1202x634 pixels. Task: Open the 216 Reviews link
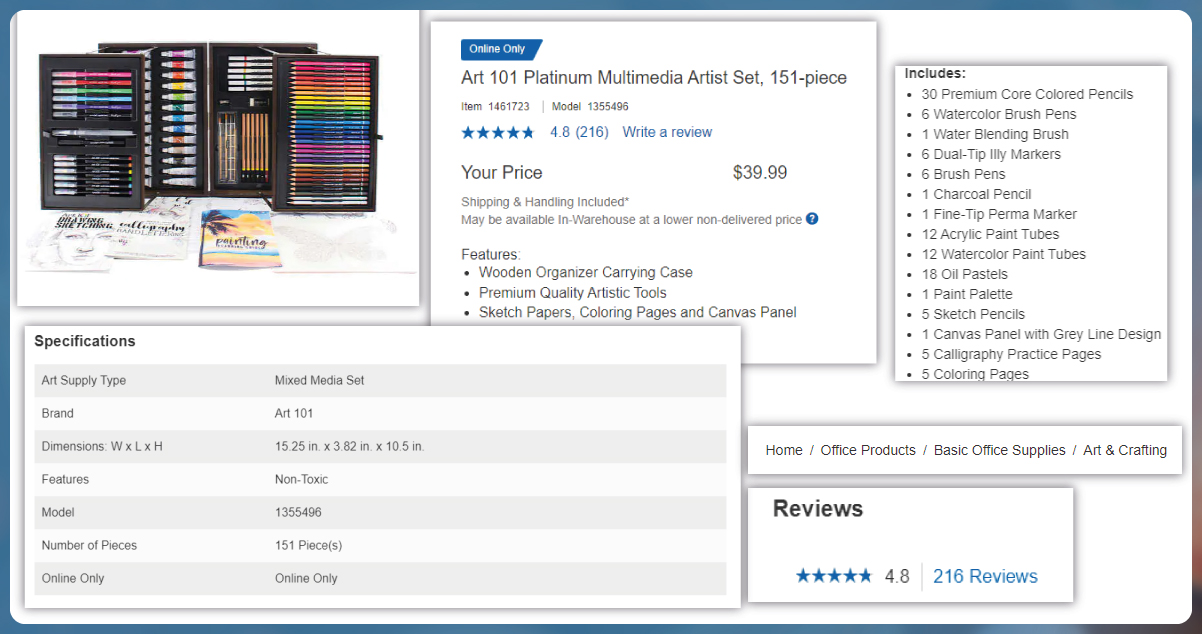(985, 576)
